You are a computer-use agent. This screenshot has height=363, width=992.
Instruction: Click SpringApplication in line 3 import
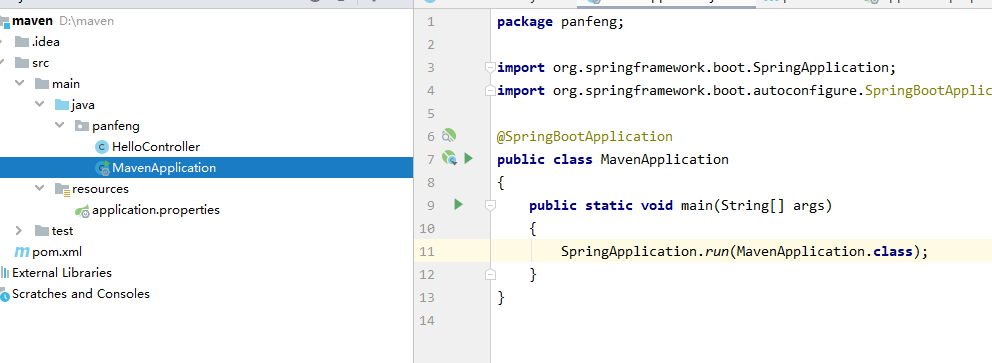(x=821, y=67)
